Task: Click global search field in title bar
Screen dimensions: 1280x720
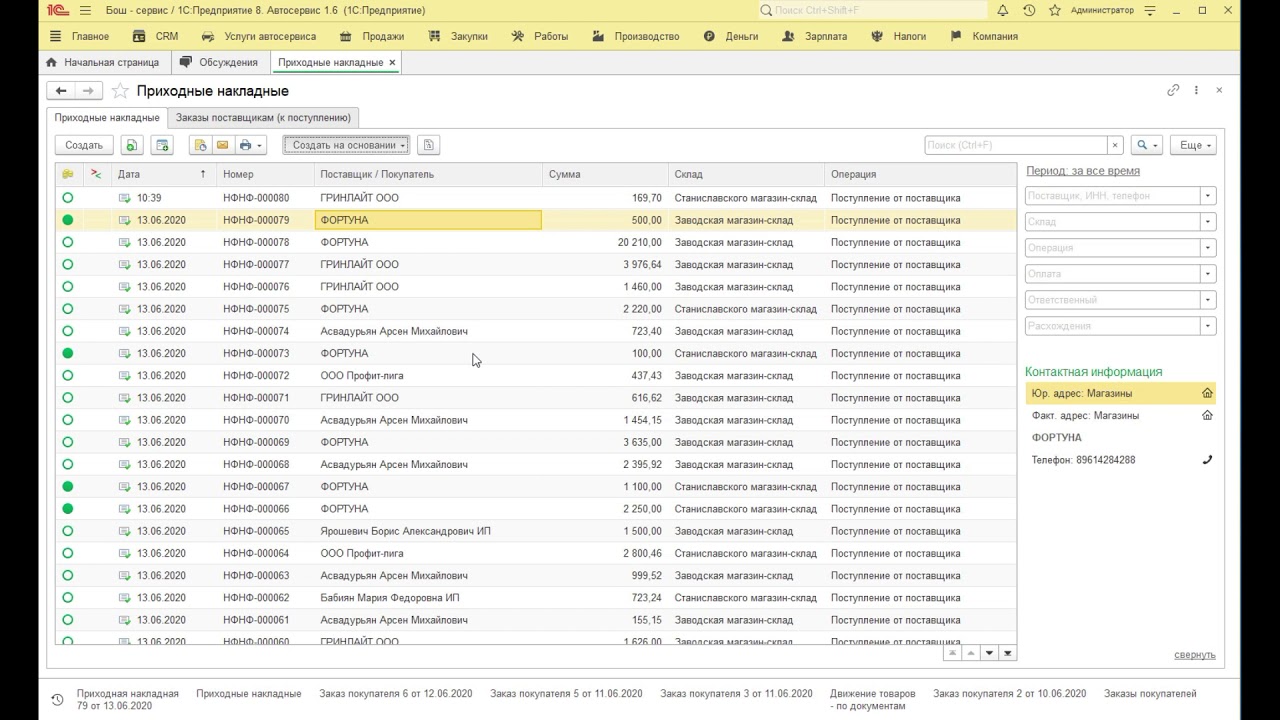Action: point(872,10)
